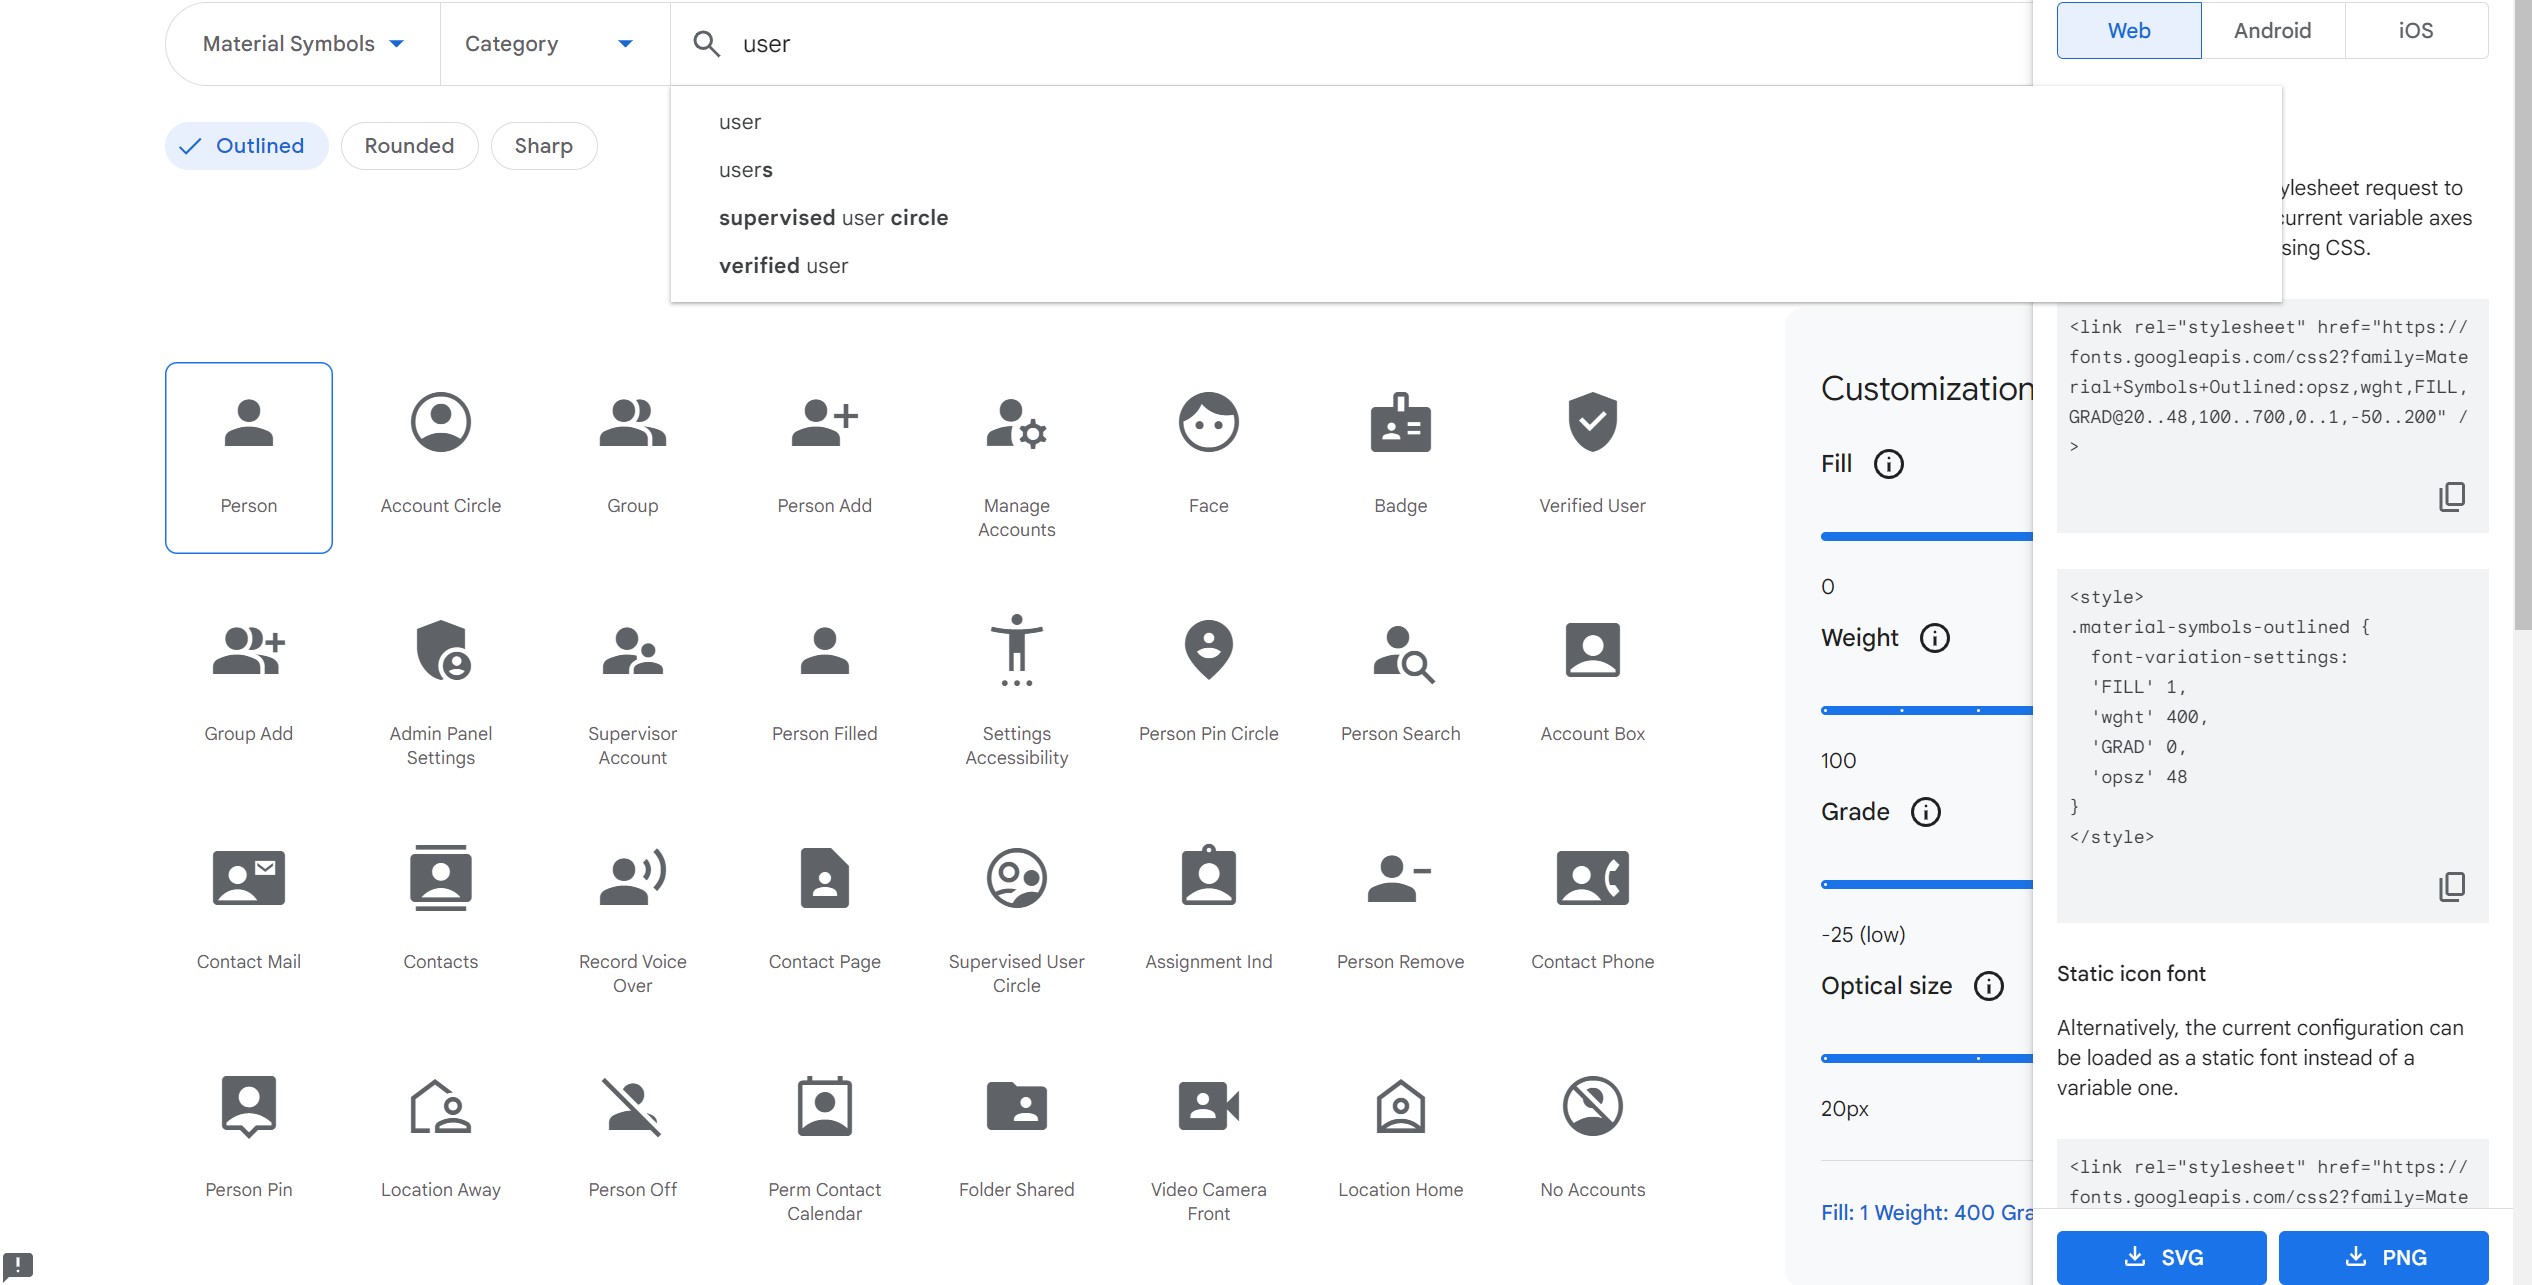2532x1285 pixels.
Task: Select the Admin Panel Settings icon
Action: click(441, 651)
